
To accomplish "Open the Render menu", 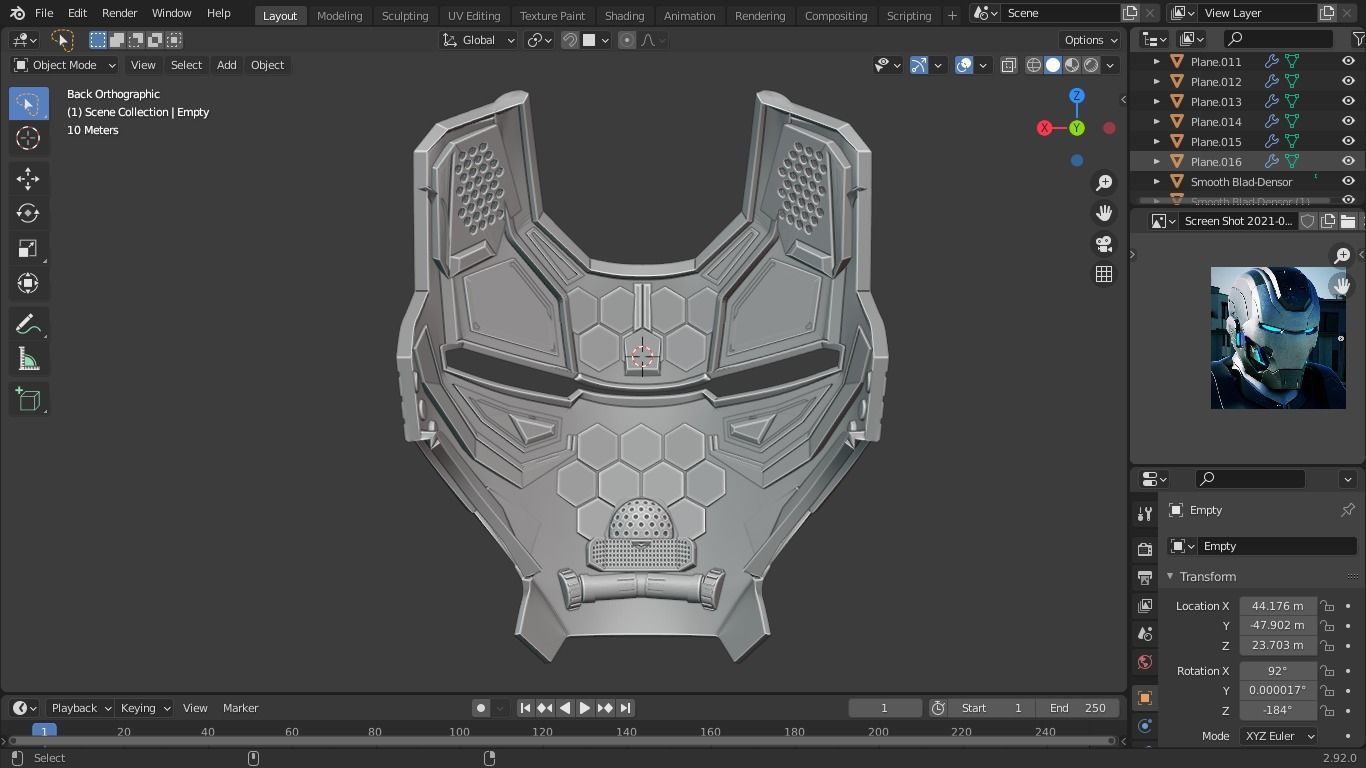I will click(119, 13).
